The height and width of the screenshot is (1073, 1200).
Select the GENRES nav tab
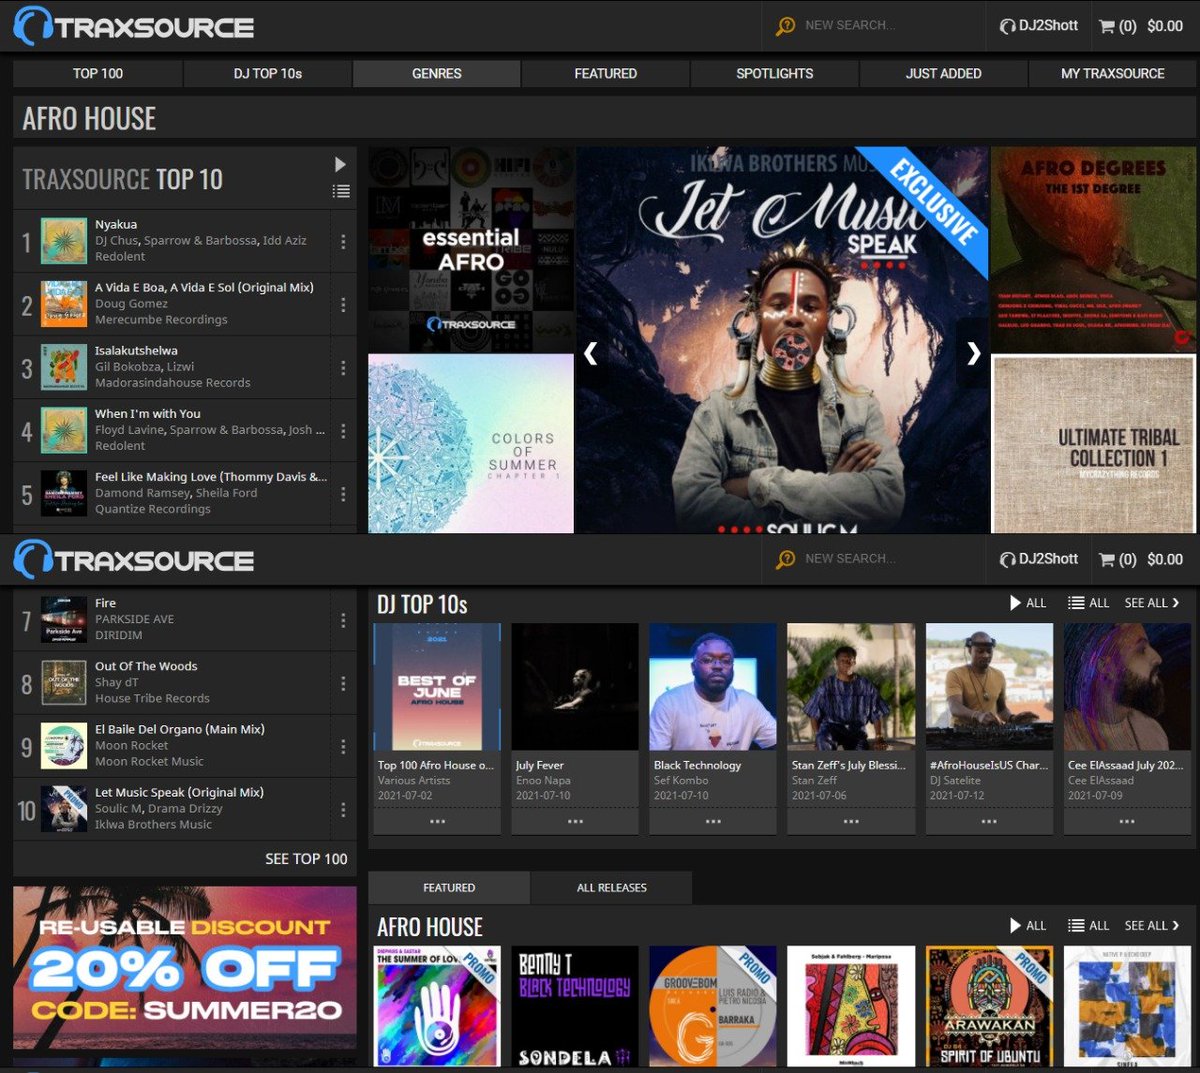pos(437,73)
